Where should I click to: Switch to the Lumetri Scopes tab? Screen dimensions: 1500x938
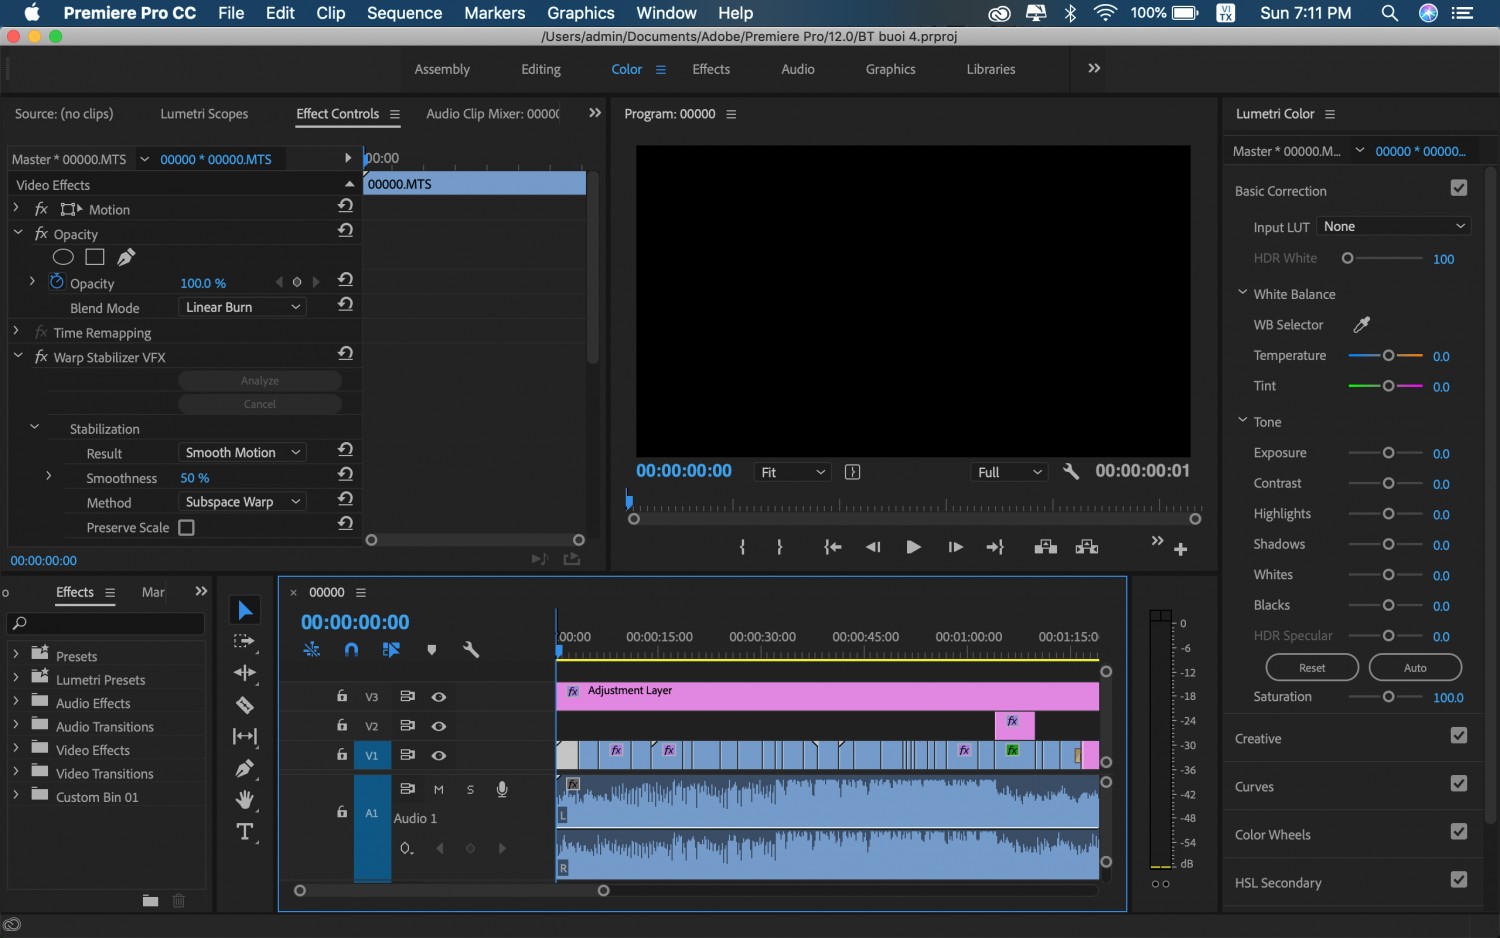coord(204,114)
